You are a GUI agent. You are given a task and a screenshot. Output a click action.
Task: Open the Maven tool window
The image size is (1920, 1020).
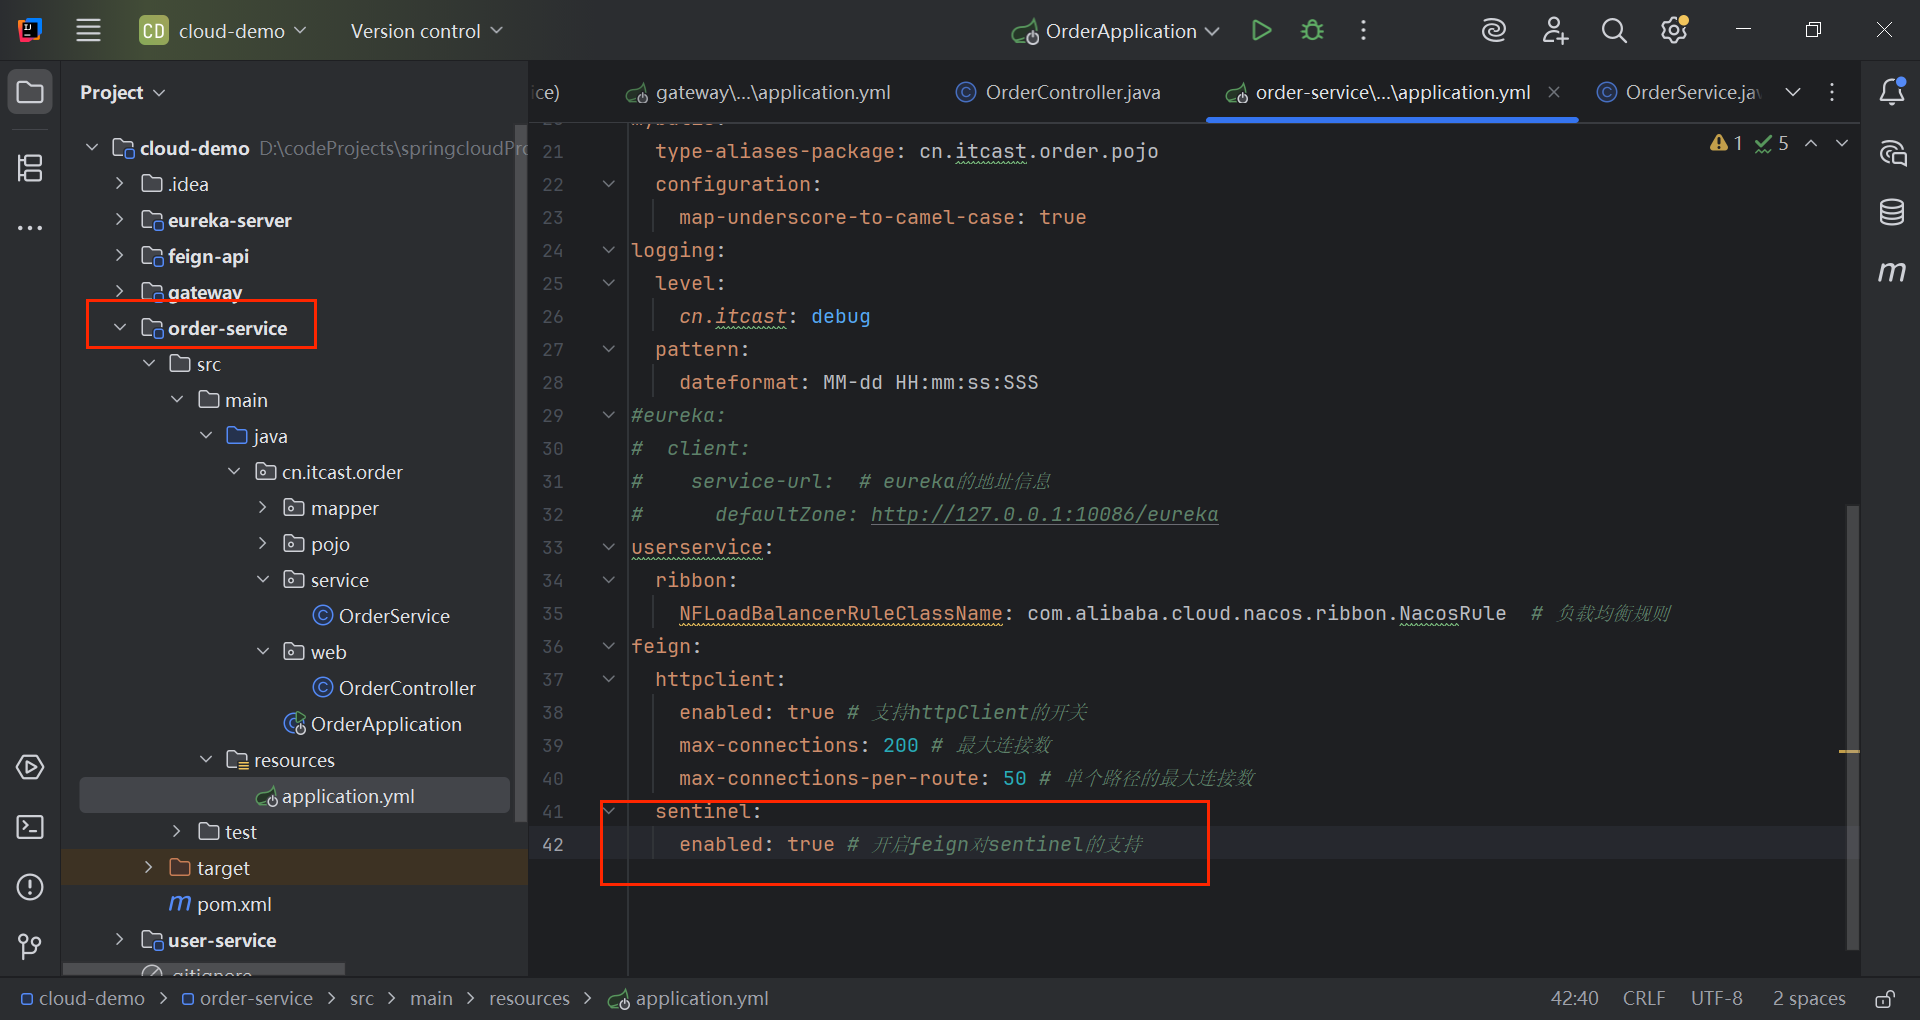pyautogui.click(x=1892, y=271)
